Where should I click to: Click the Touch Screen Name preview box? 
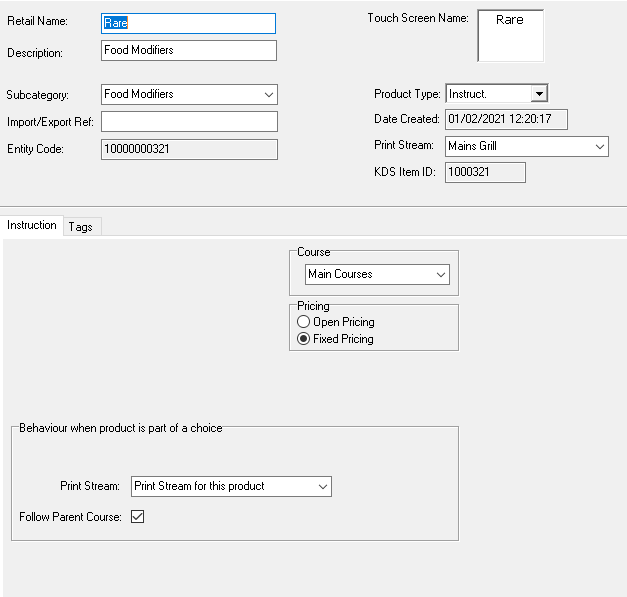pos(510,36)
